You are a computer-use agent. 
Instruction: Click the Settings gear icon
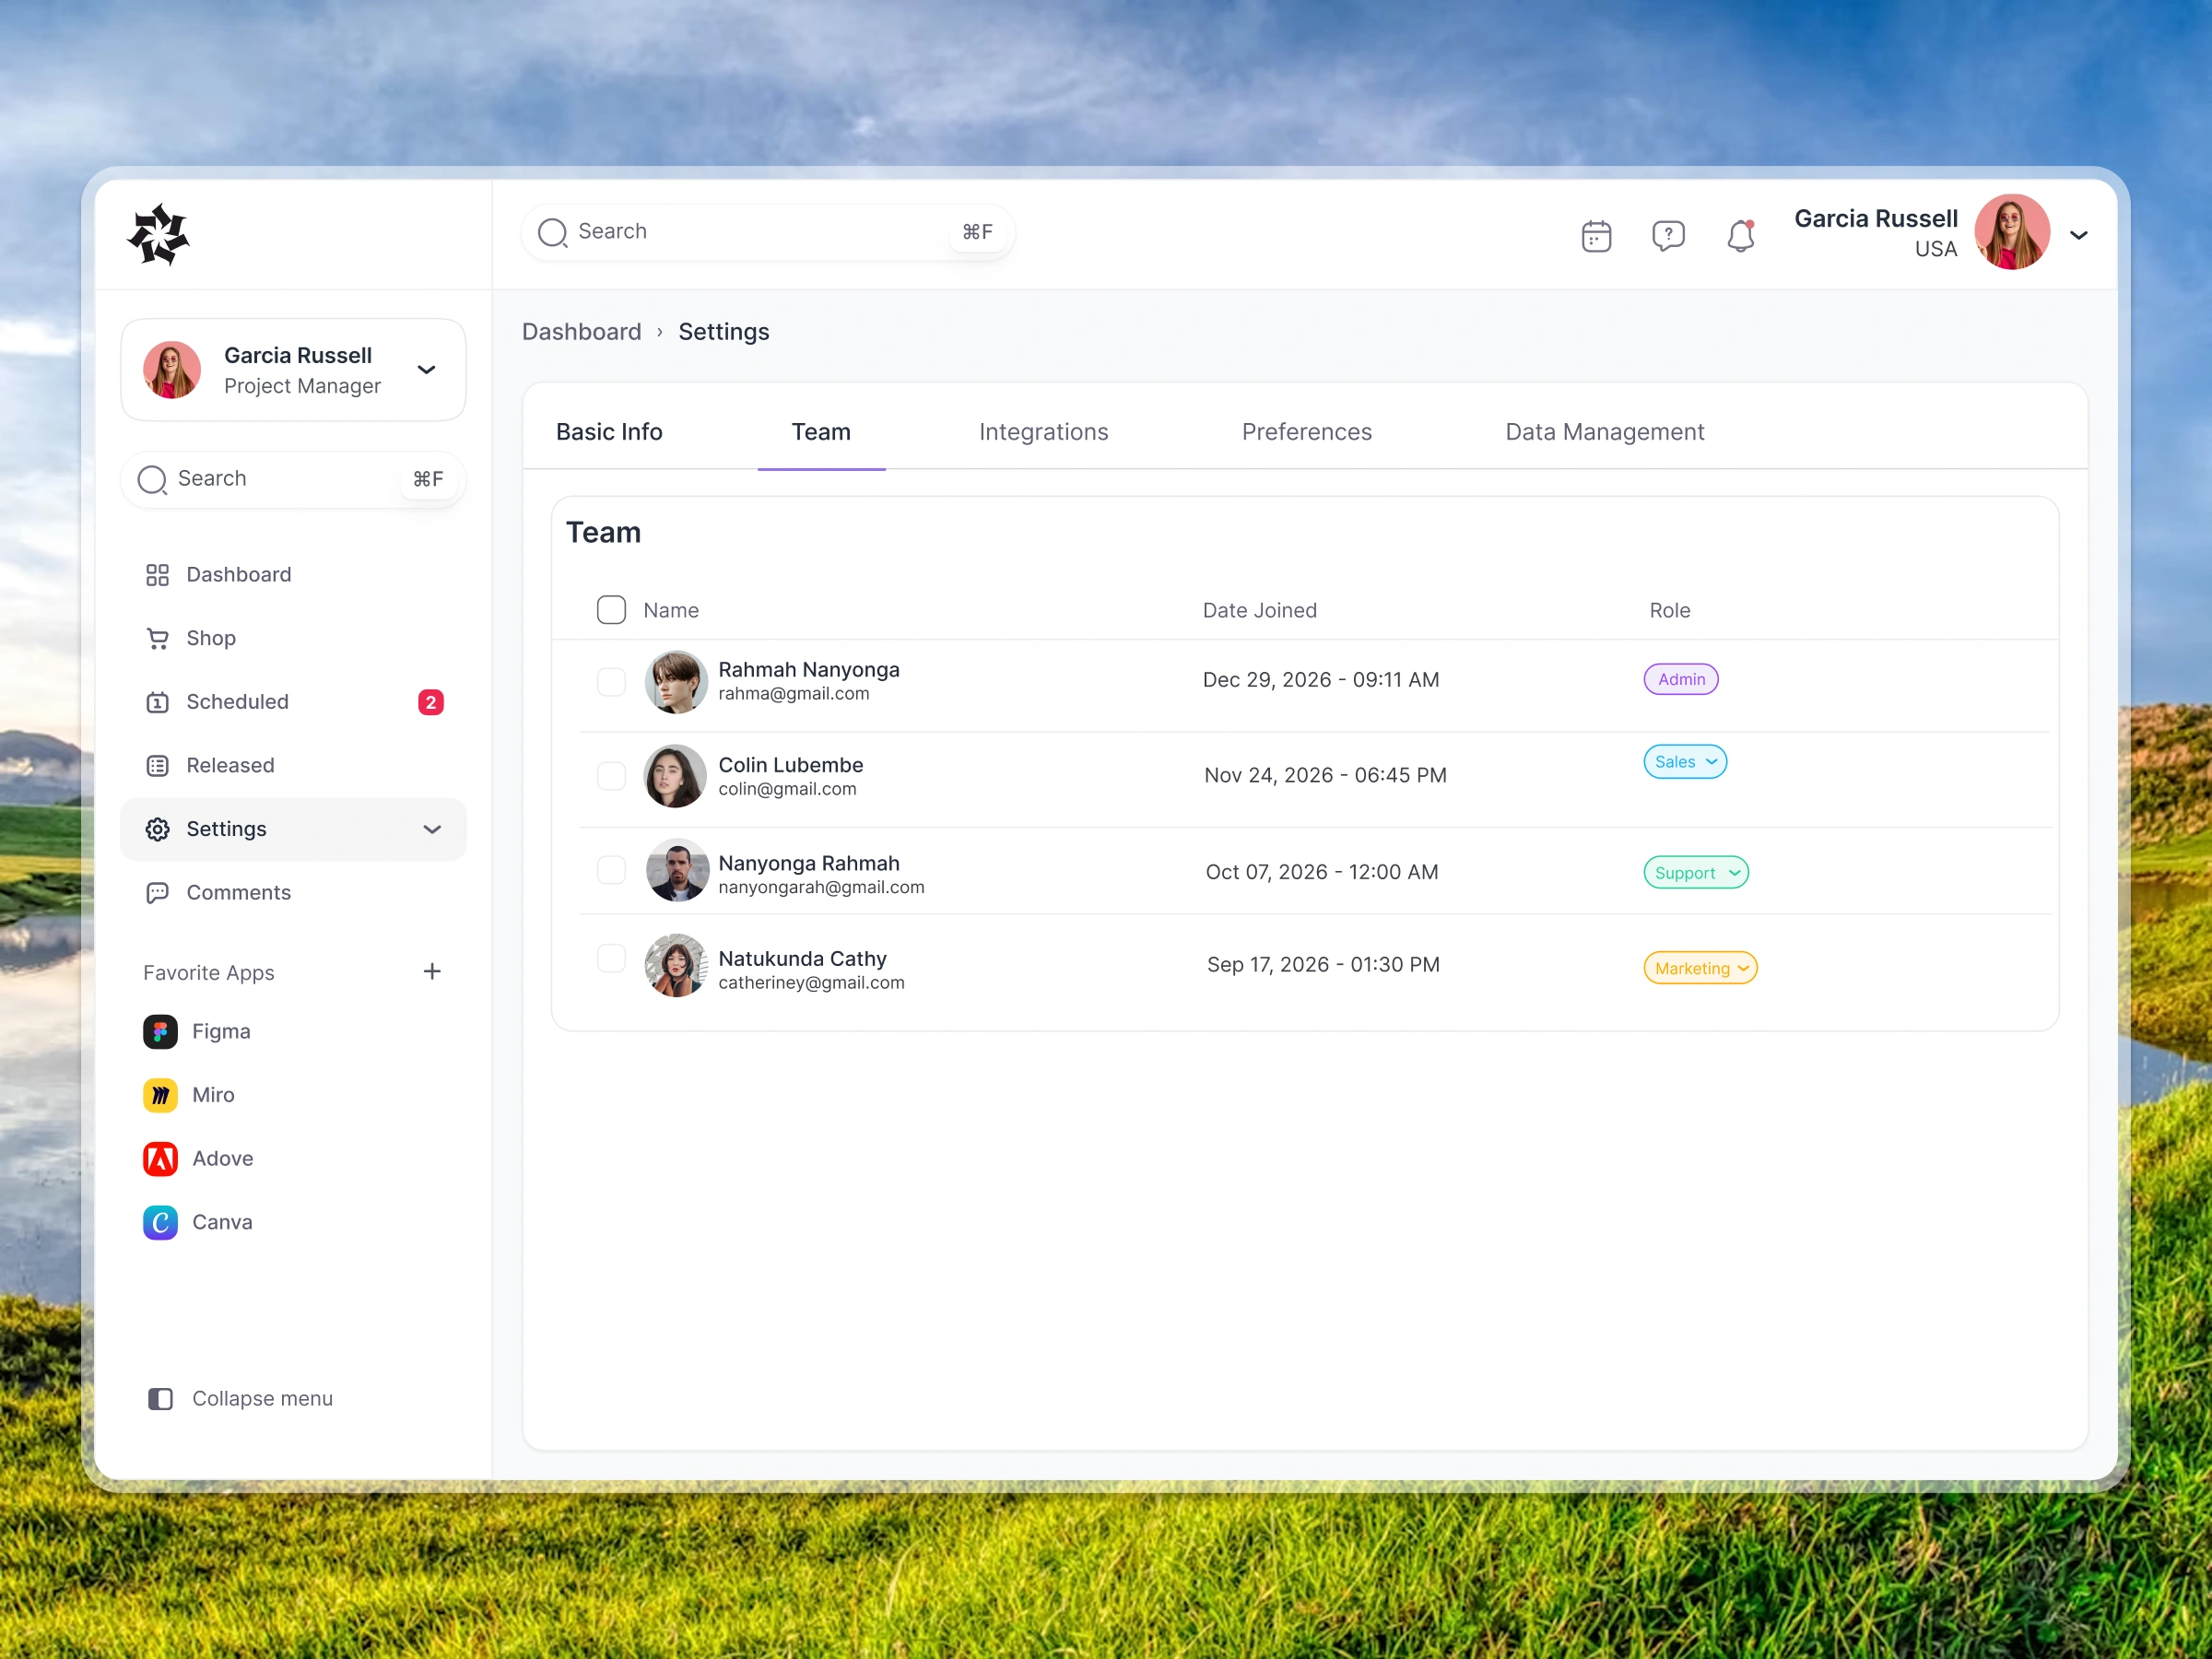pos(158,829)
